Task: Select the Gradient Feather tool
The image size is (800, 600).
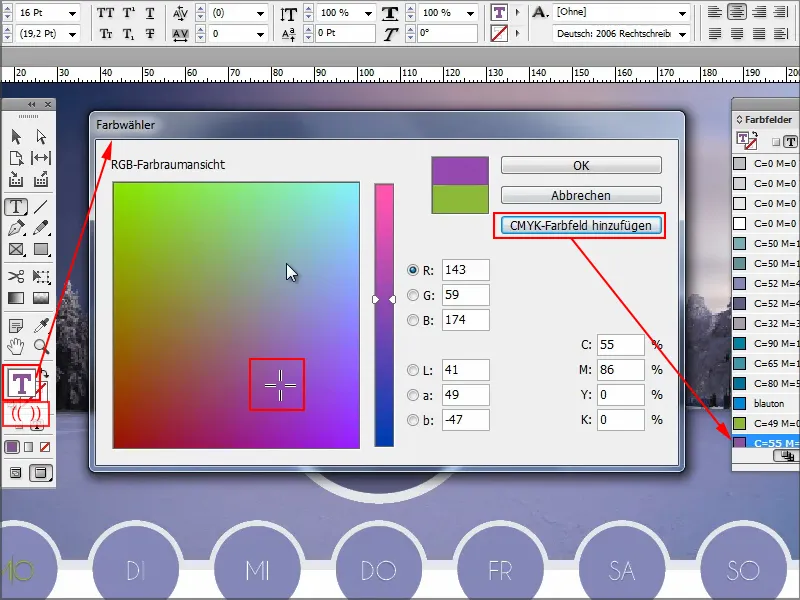Action: coord(41,297)
